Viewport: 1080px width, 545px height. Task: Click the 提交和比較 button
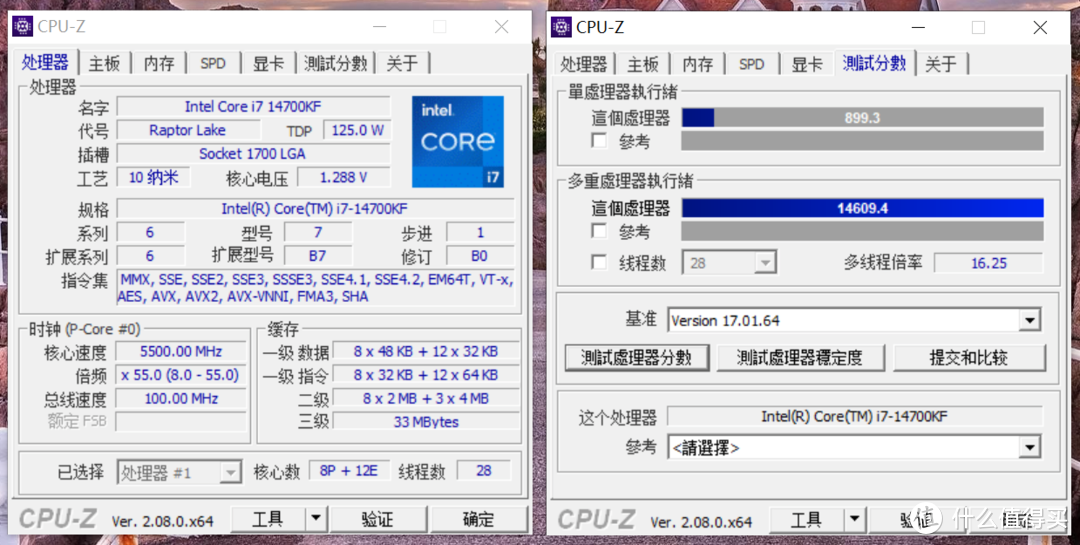click(x=969, y=358)
